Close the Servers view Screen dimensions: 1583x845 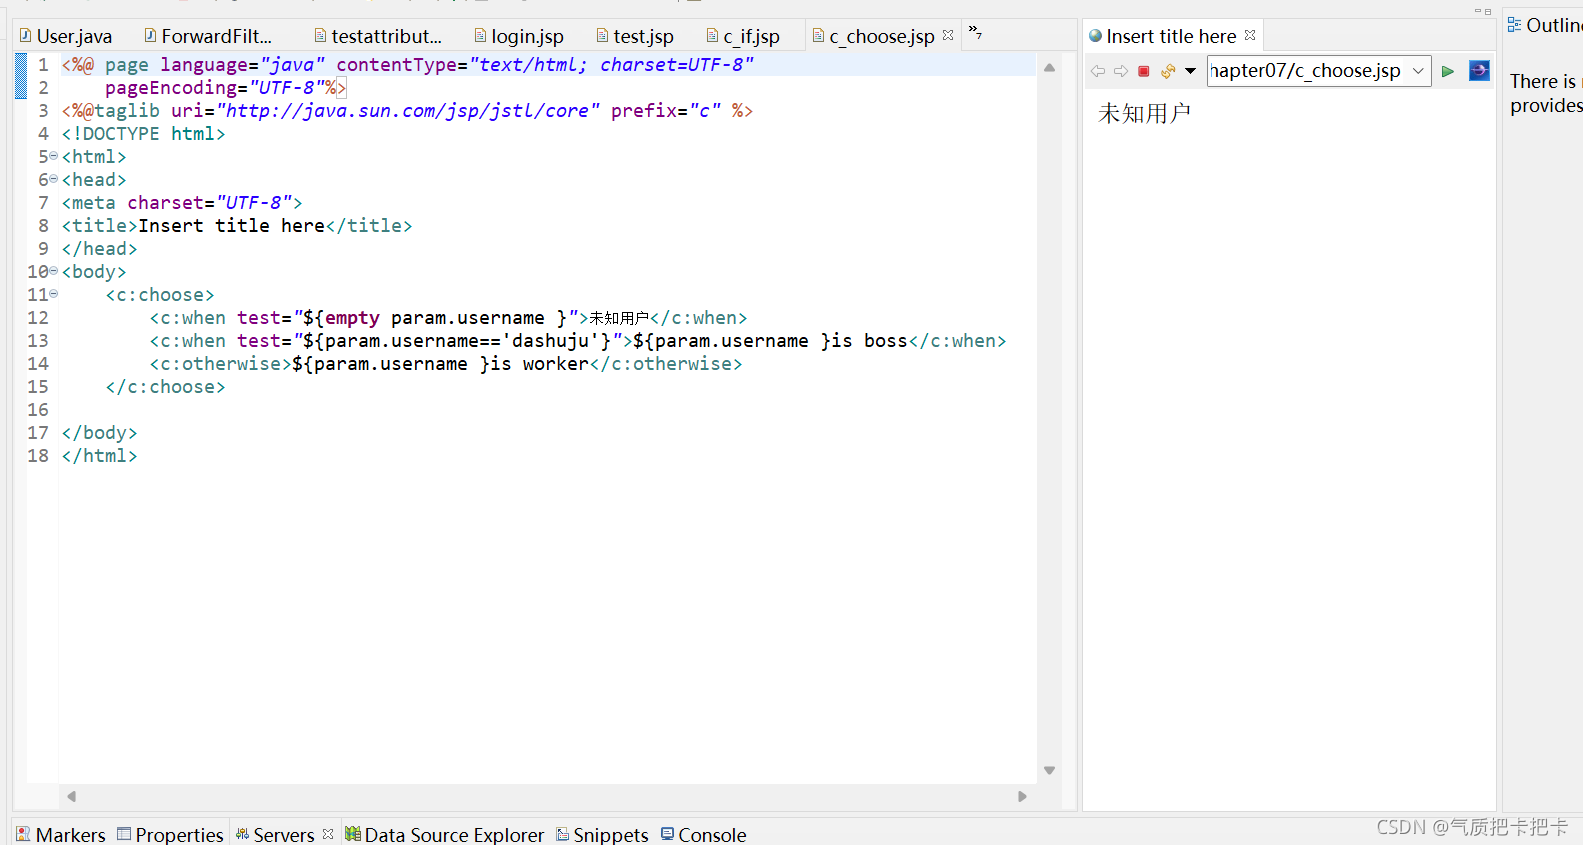click(x=328, y=833)
